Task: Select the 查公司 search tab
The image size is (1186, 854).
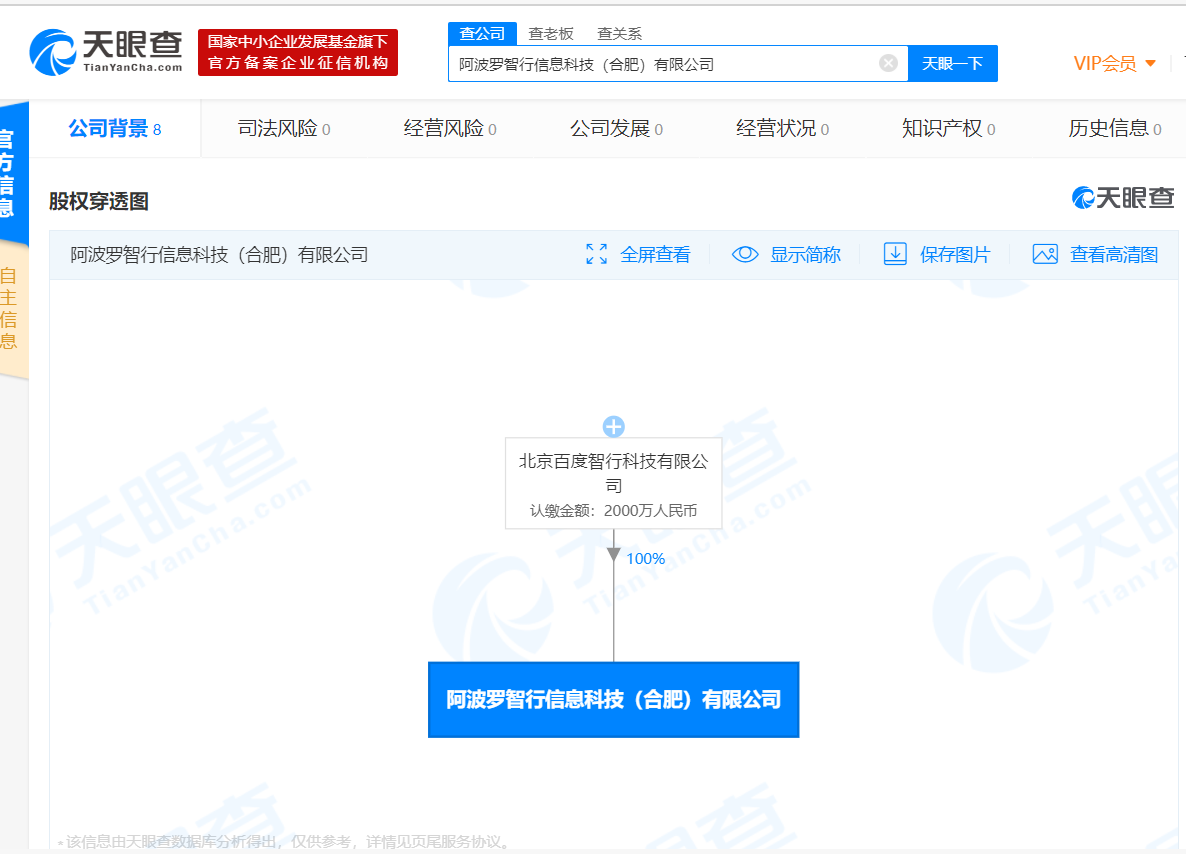Action: [482, 34]
